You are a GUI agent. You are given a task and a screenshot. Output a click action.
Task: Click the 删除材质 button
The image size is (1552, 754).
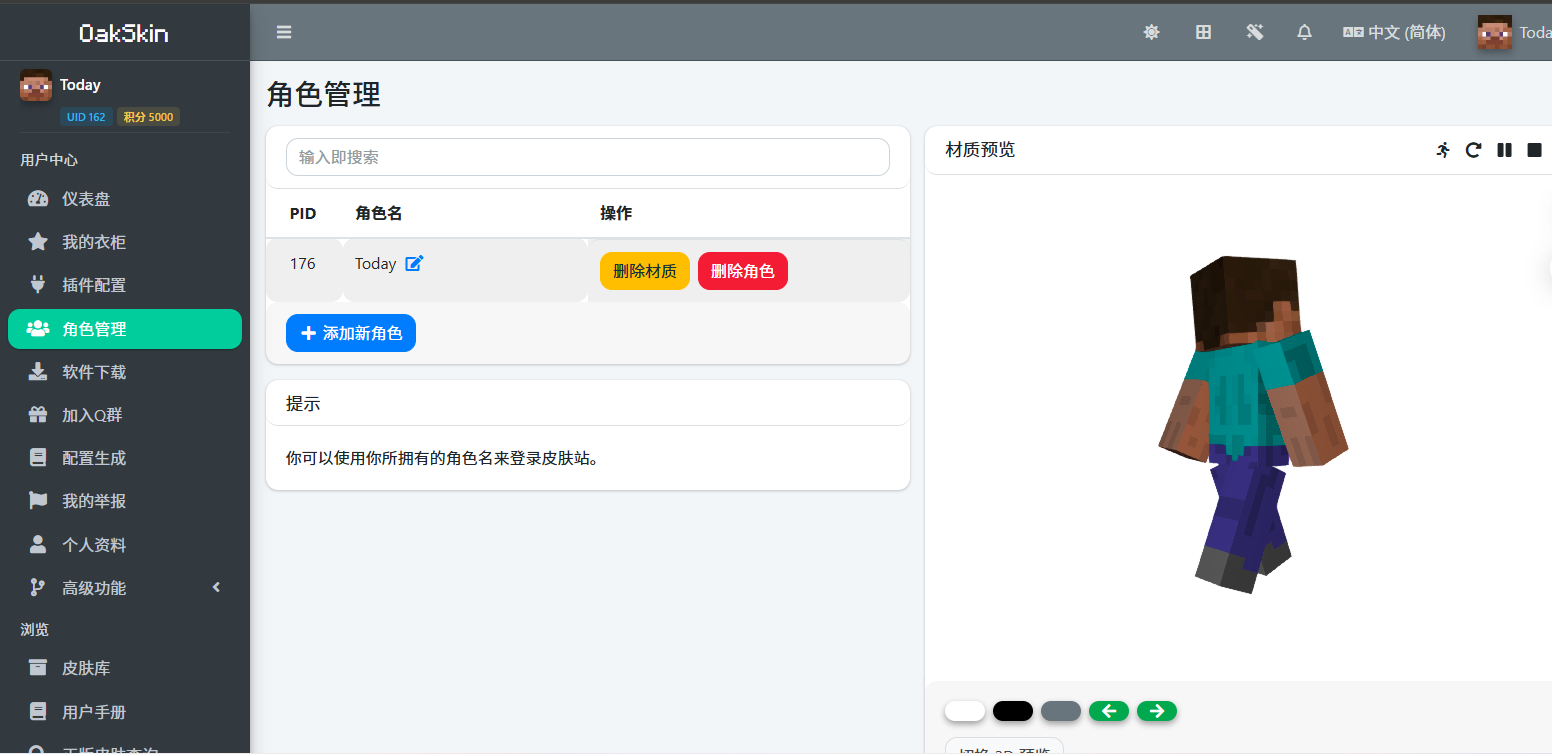[645, 271]
